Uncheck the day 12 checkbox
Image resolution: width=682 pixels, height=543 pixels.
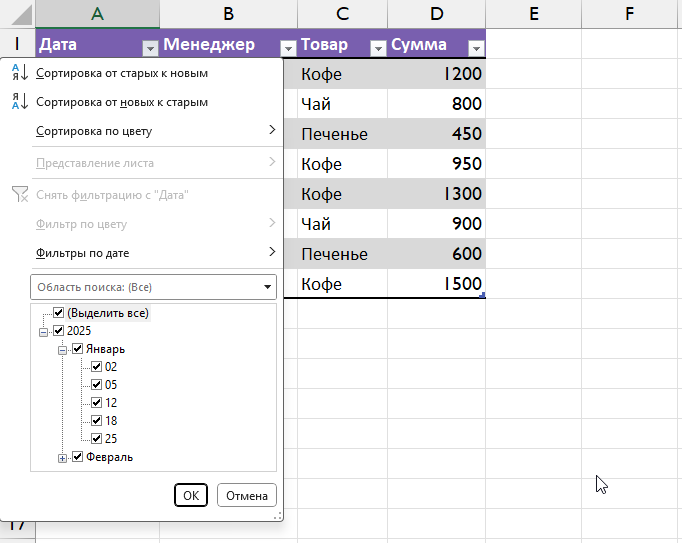point(96,403)
